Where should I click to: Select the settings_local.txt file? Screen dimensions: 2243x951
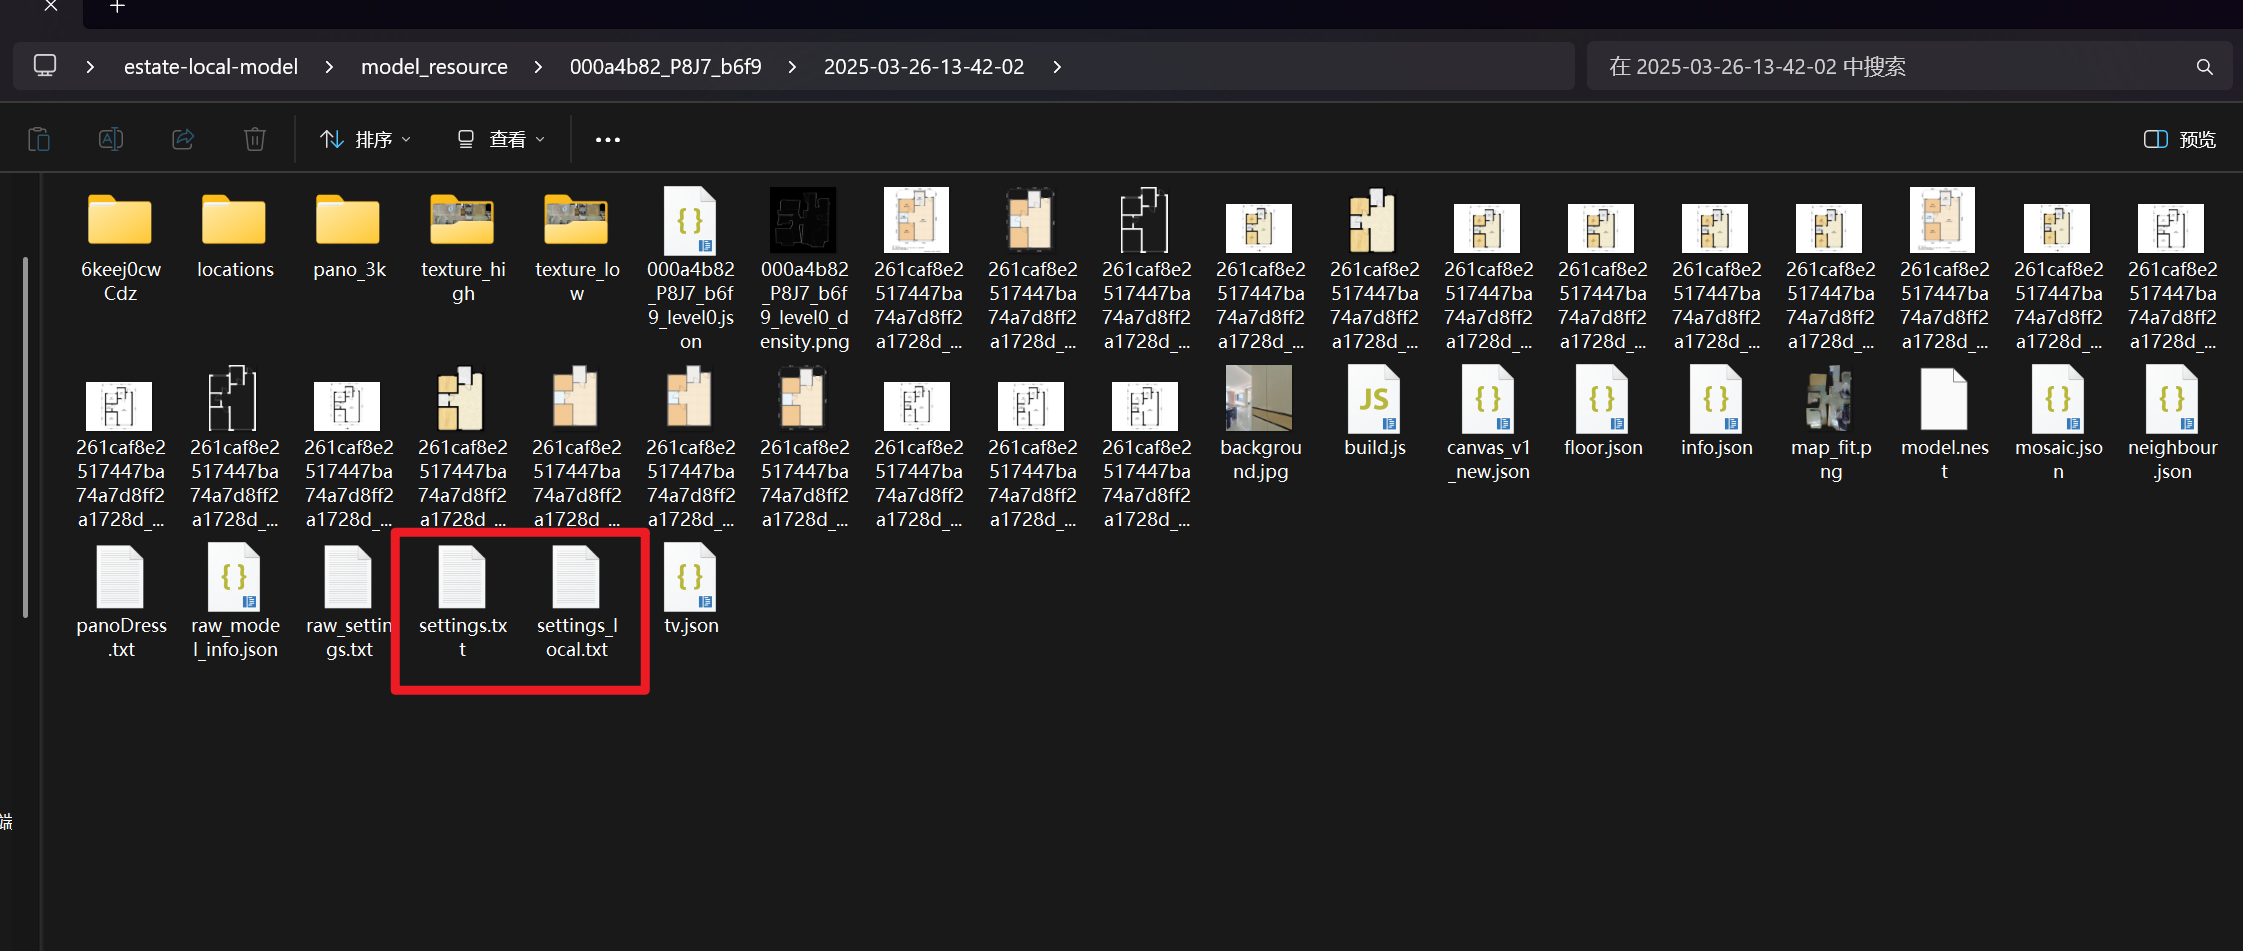[x=577, y=602]
